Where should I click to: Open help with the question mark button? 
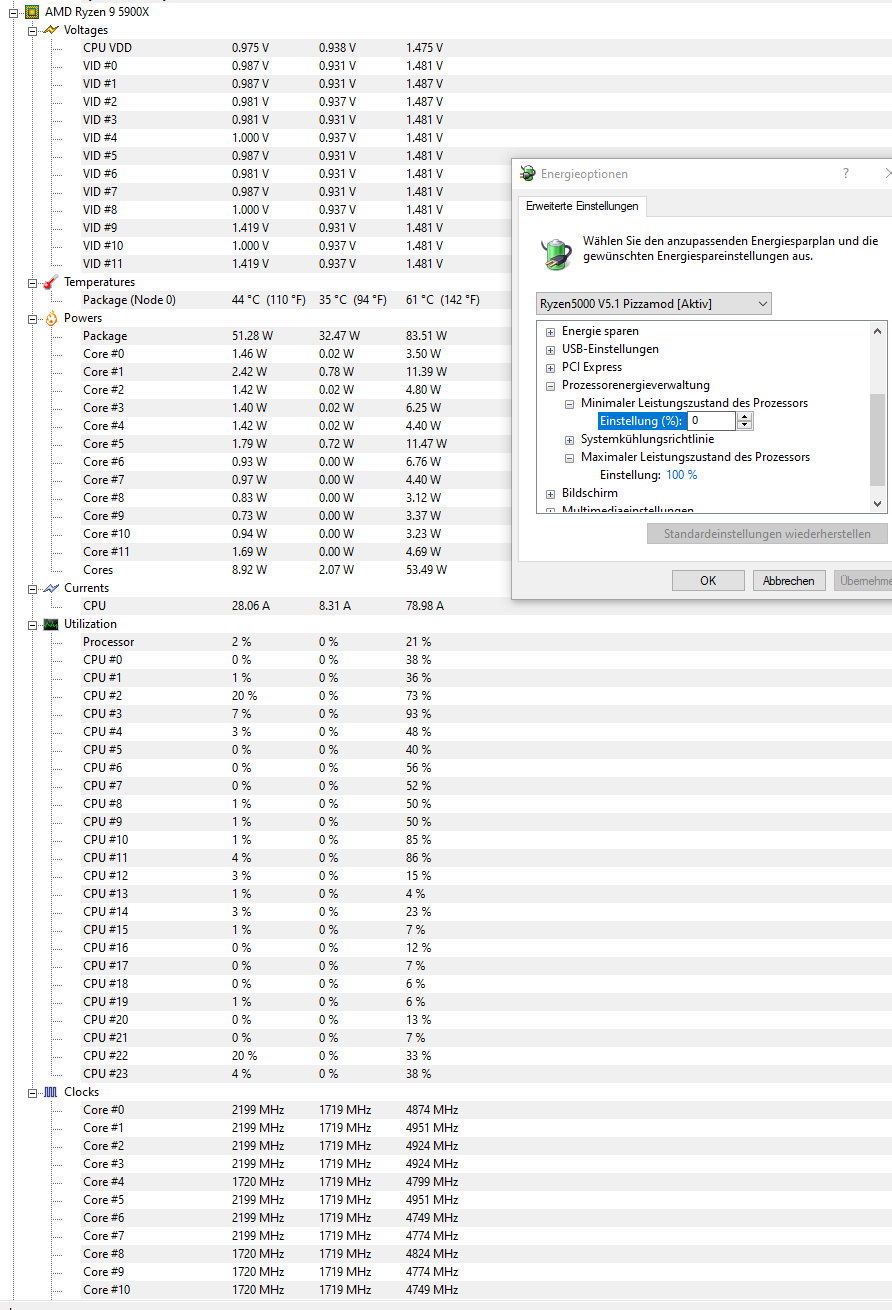coord(846,173)
